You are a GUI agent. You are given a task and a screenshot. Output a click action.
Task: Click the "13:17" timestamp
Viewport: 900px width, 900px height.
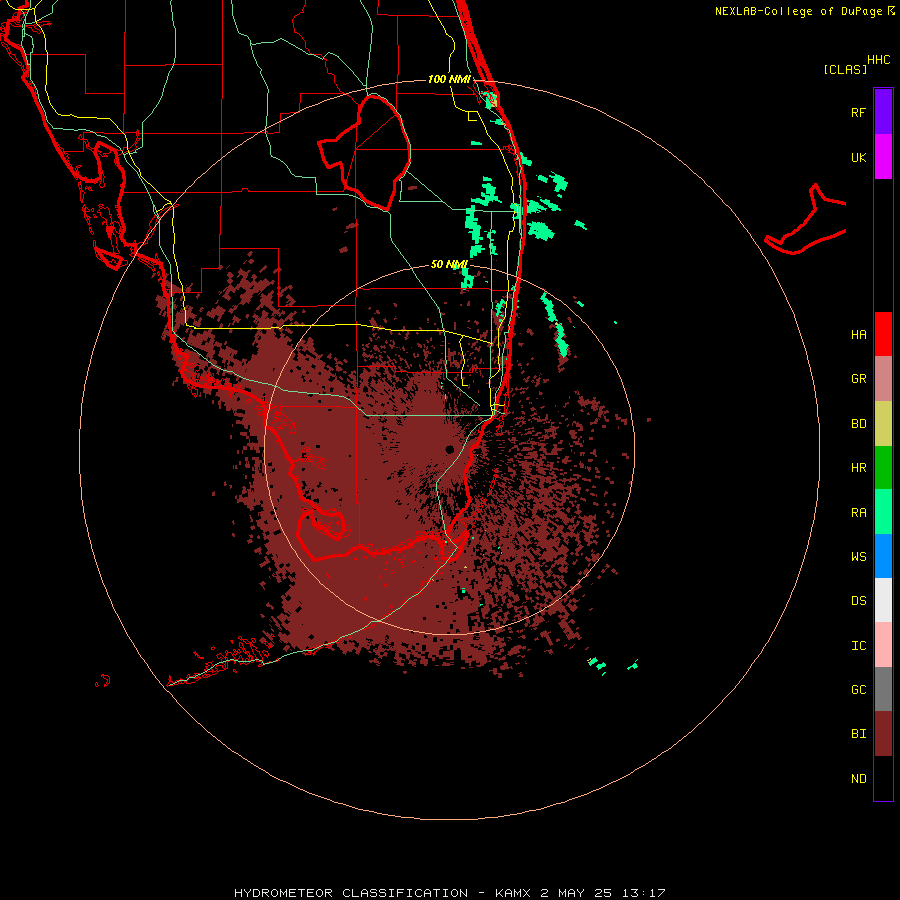tap(642, 893)
